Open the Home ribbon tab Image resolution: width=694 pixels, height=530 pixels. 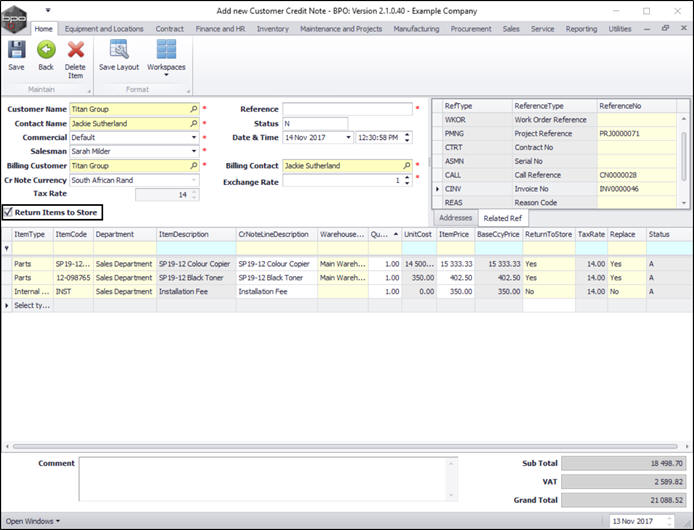click(43, 29)
